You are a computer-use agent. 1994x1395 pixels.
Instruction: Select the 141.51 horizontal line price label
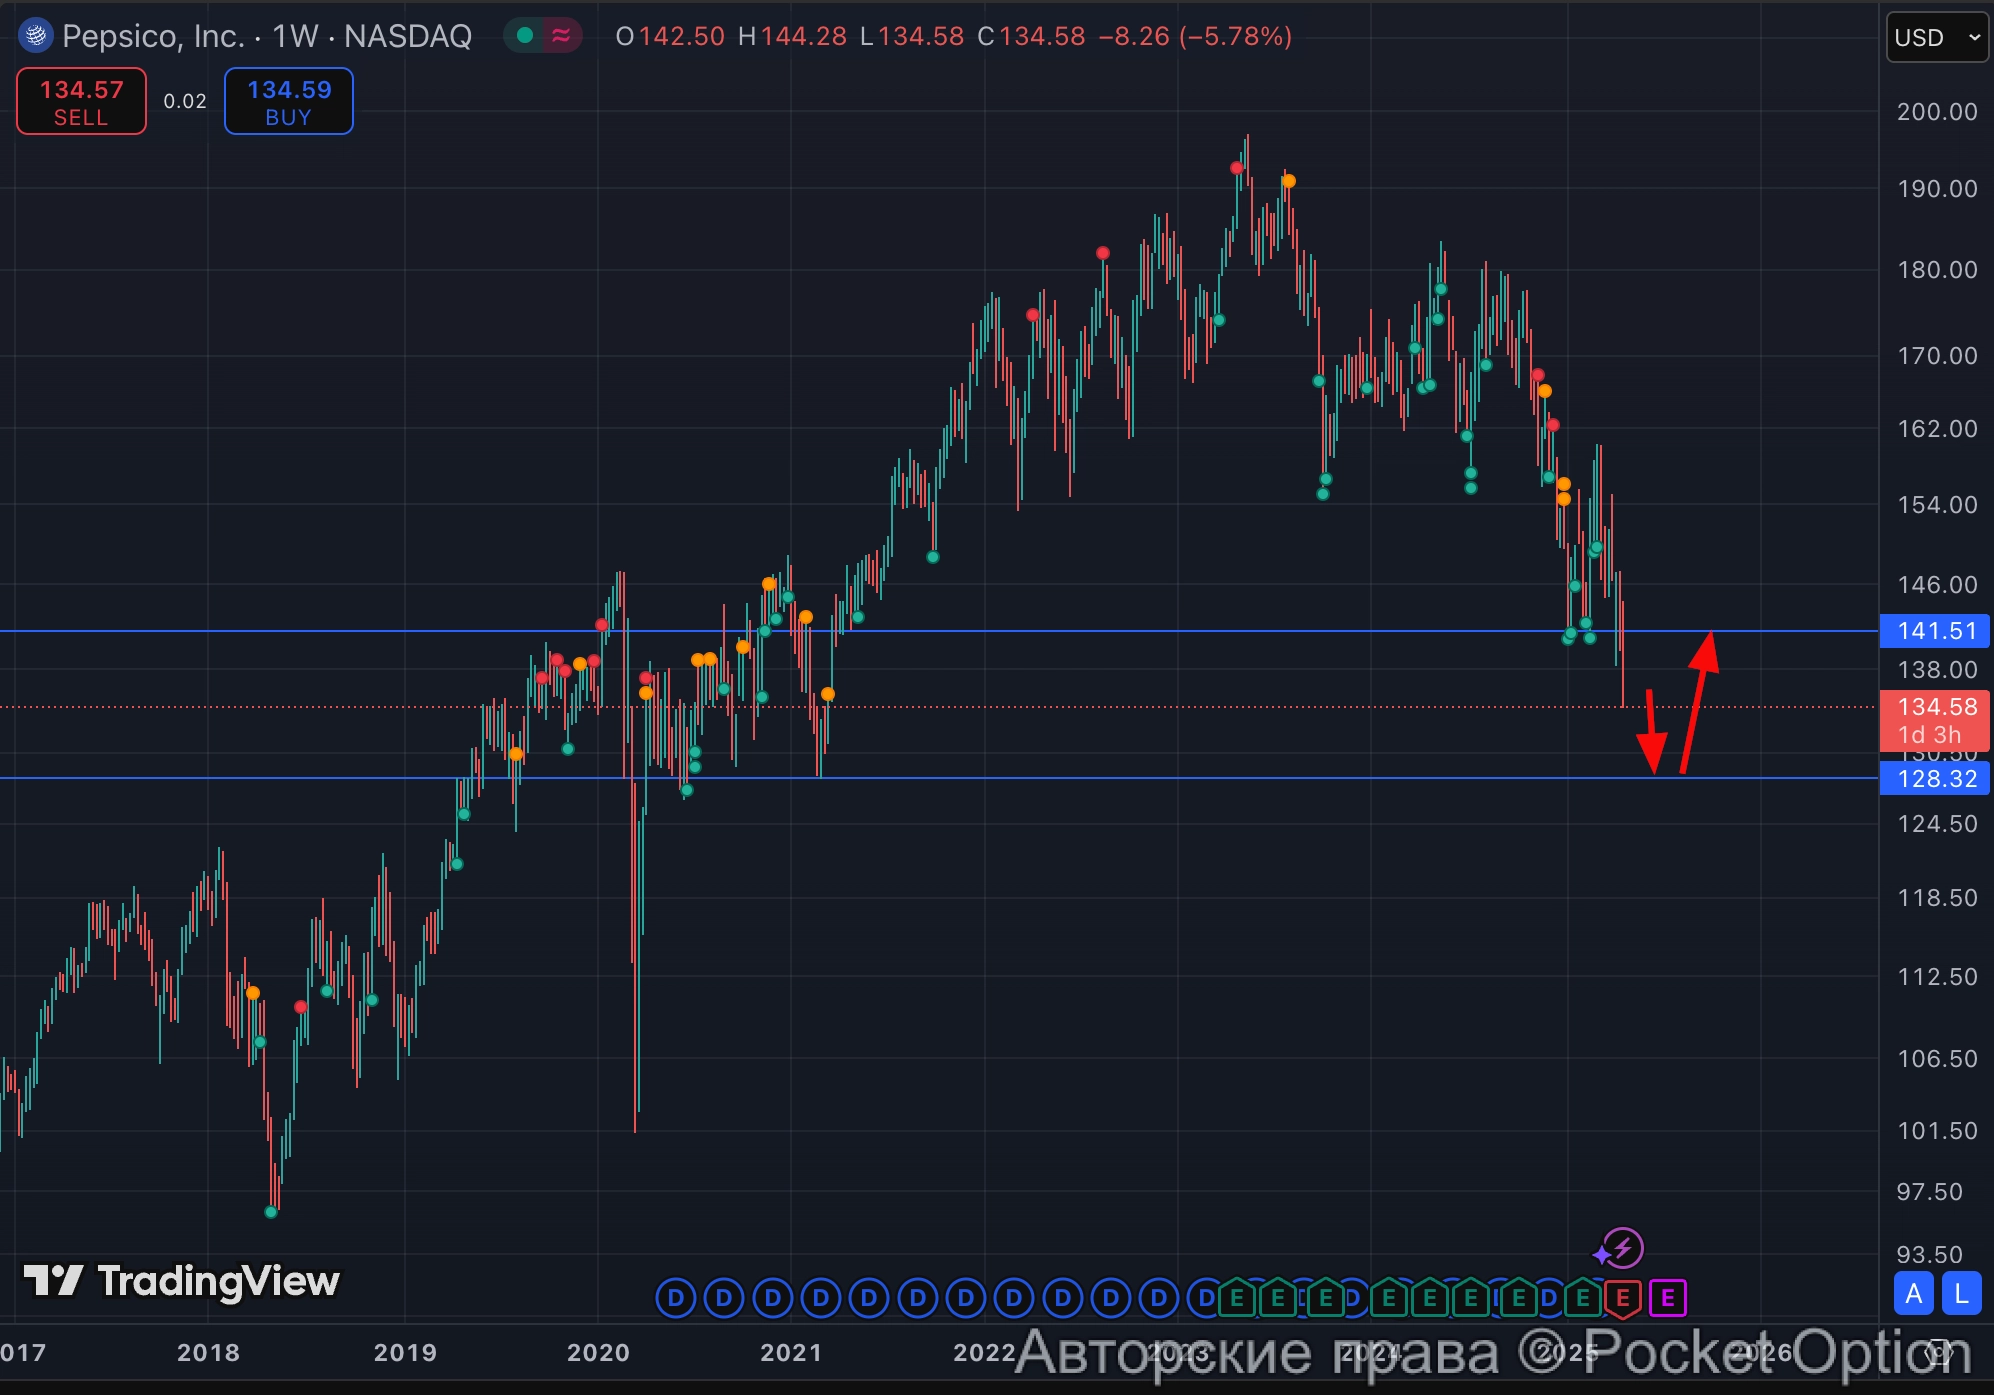pyautogui.click(x=1935, y=631)
